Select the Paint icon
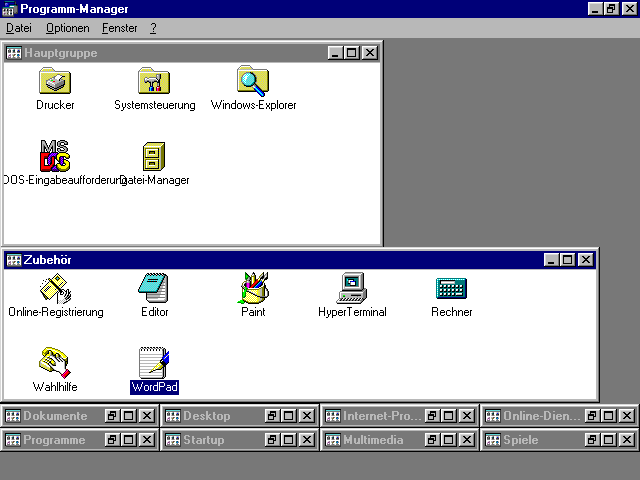 tap(253, 288)
